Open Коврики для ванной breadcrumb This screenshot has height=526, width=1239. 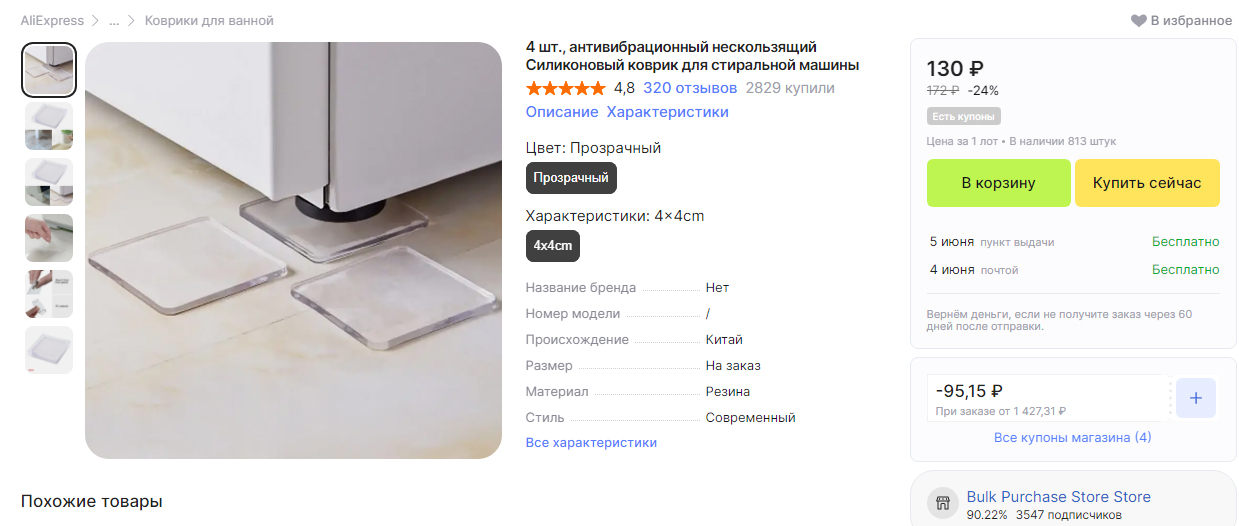209,21
